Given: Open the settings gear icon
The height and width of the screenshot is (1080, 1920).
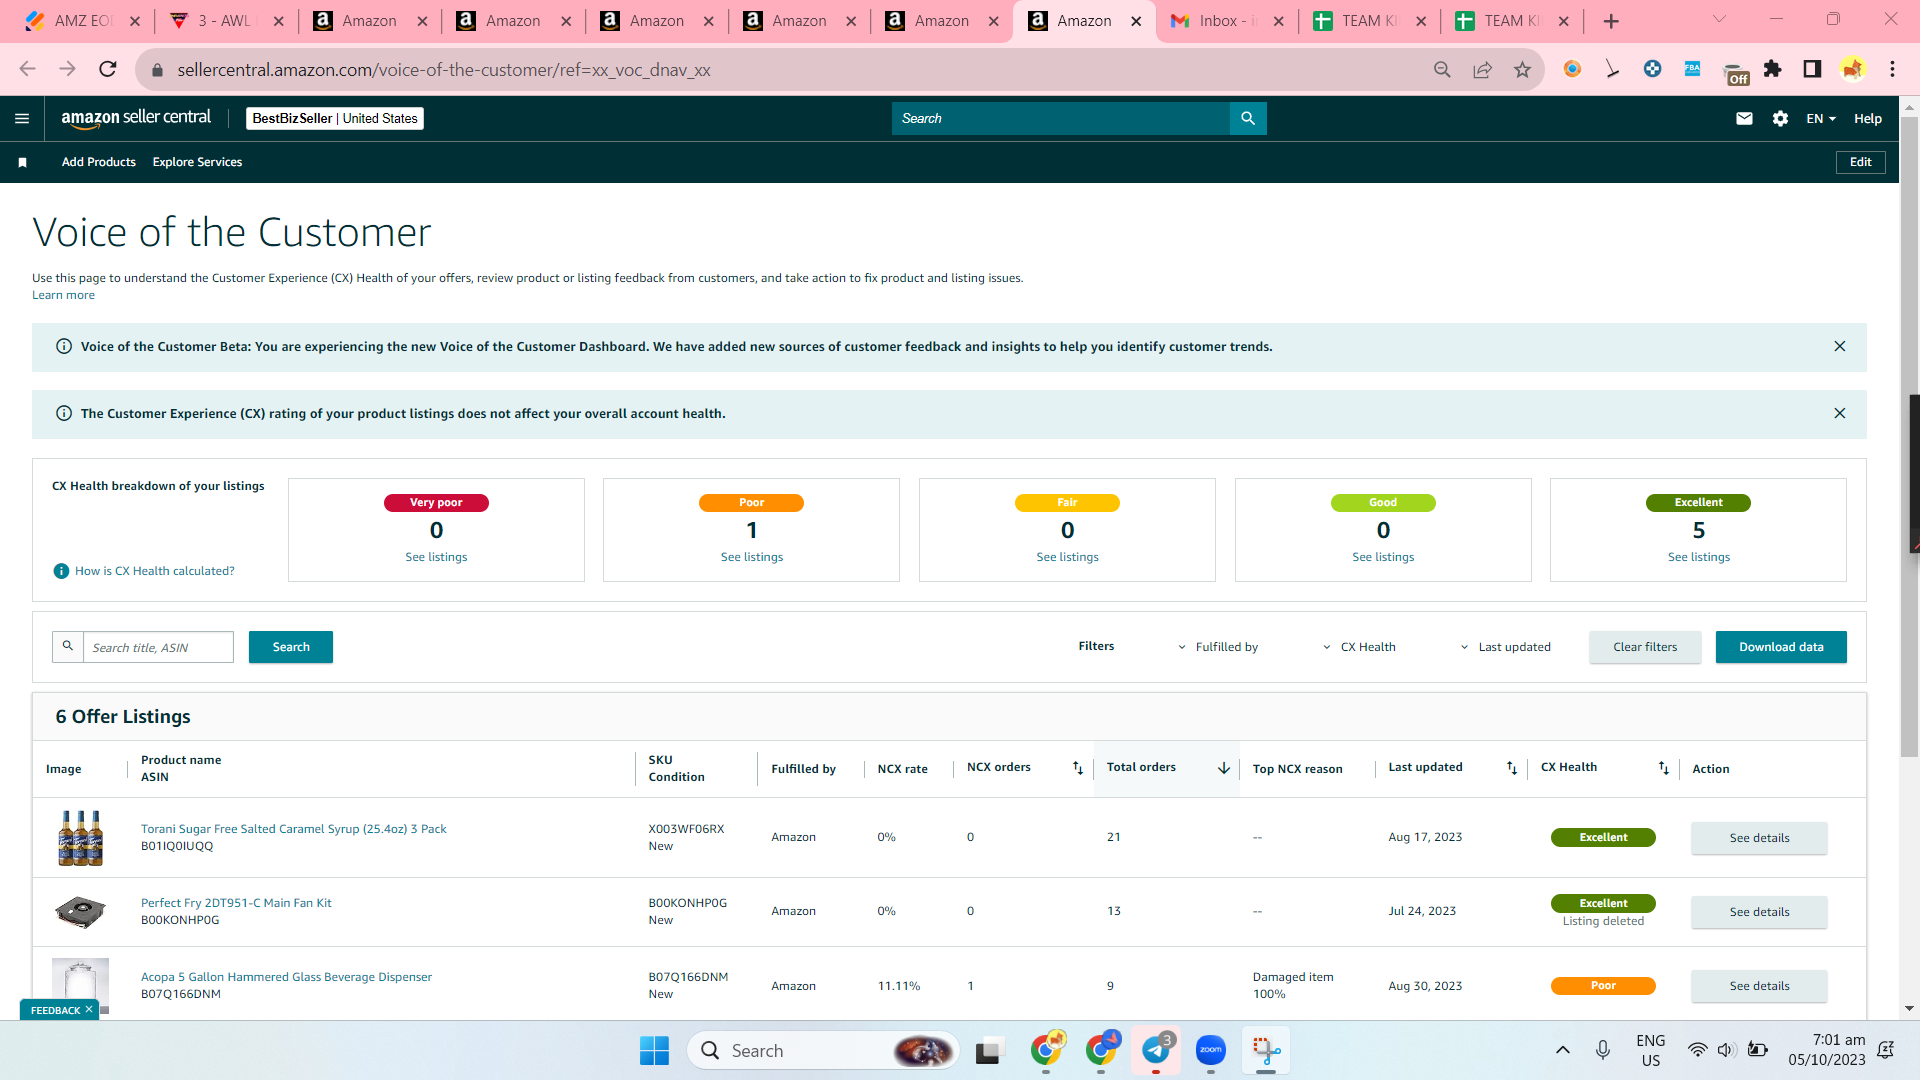Looking at the screenshot, I should coord(1780,118).
